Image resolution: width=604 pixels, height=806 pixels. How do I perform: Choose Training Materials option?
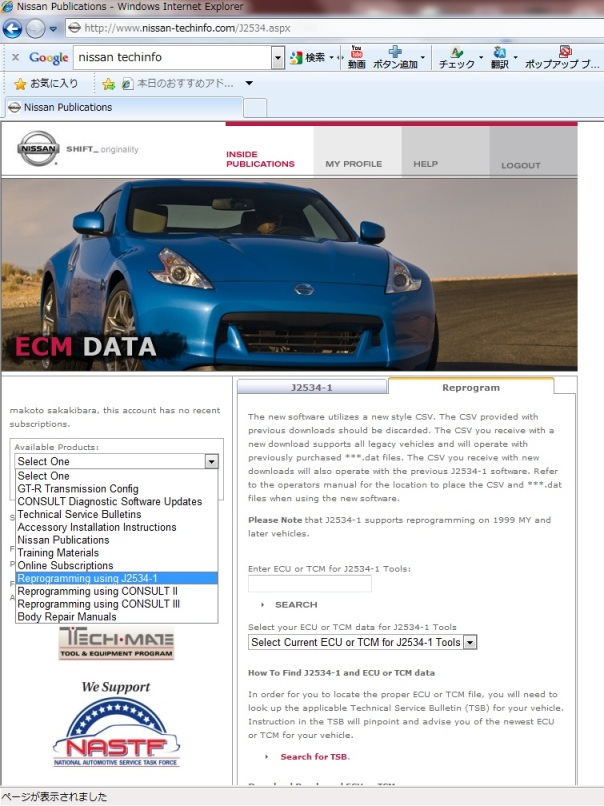coord(117,553)
